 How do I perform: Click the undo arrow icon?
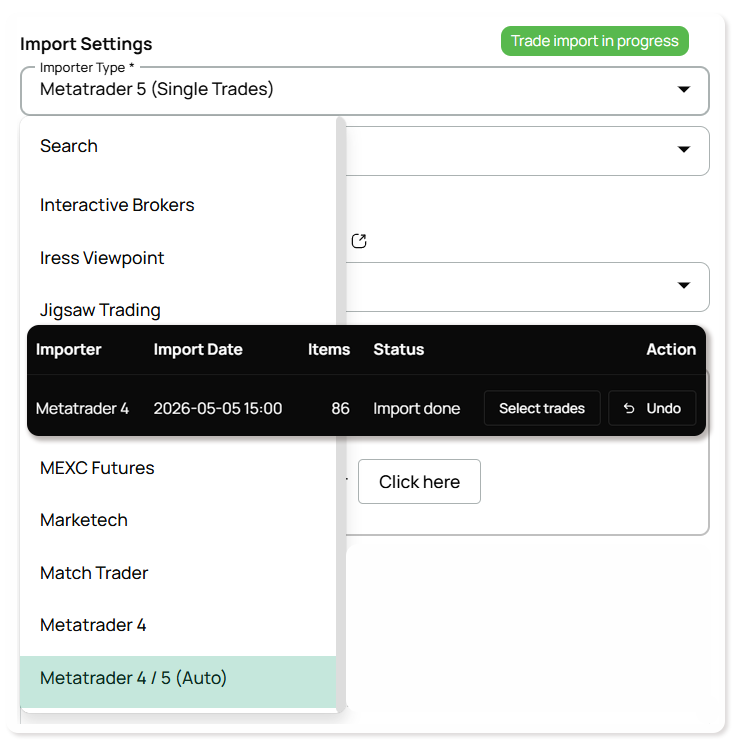[x=629, y=408]
